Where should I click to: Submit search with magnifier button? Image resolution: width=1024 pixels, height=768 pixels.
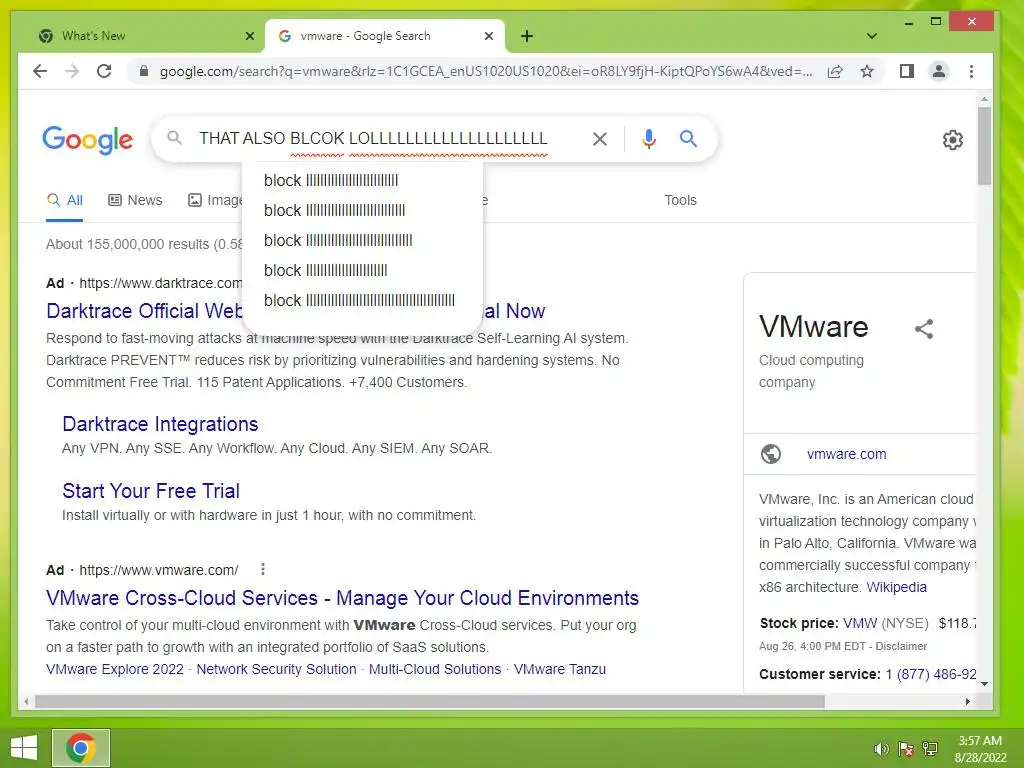click(688, 138)
